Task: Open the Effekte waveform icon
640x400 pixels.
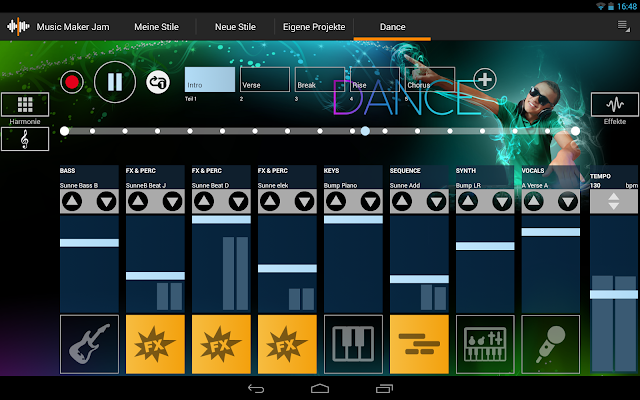Action: click(x=615, y=104)
